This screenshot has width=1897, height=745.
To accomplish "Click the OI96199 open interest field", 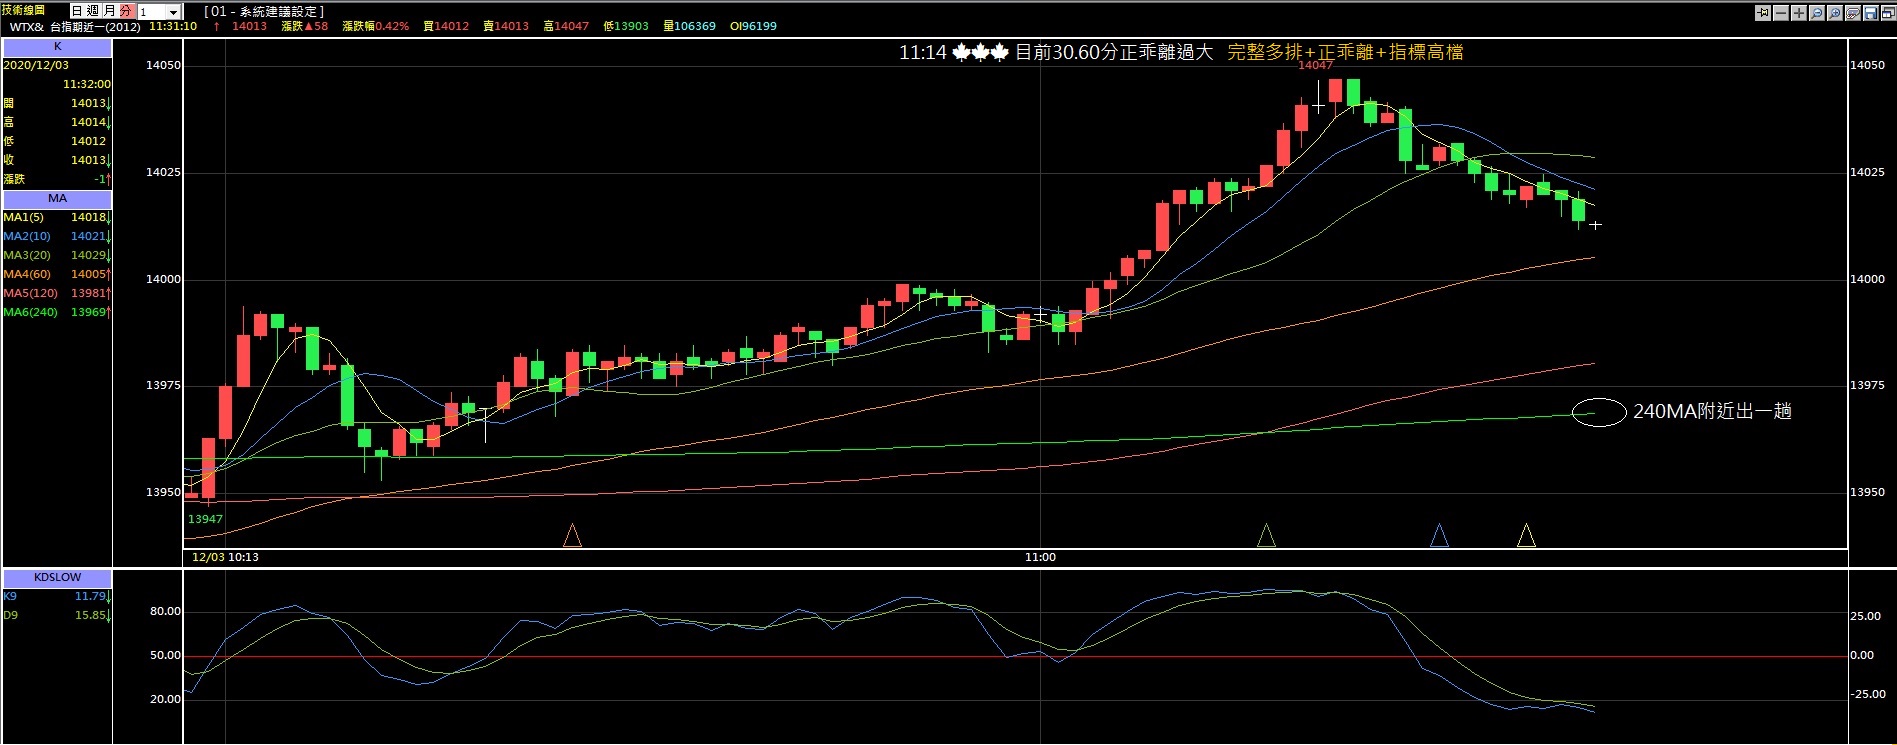I will 753,26.
